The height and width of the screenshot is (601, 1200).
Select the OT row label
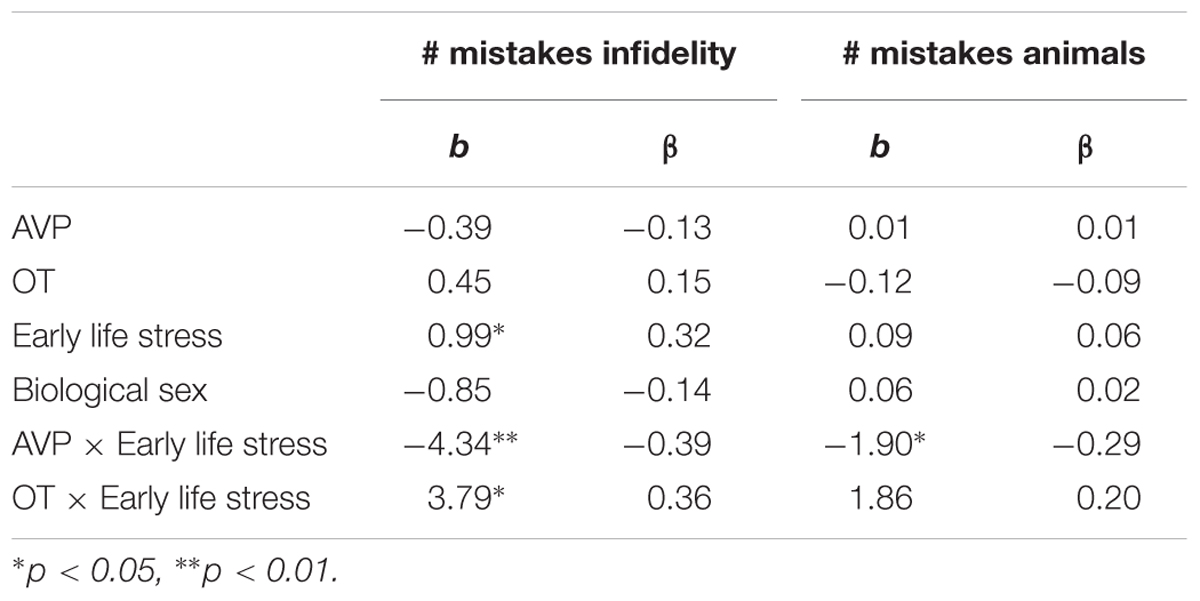(33, 282)
